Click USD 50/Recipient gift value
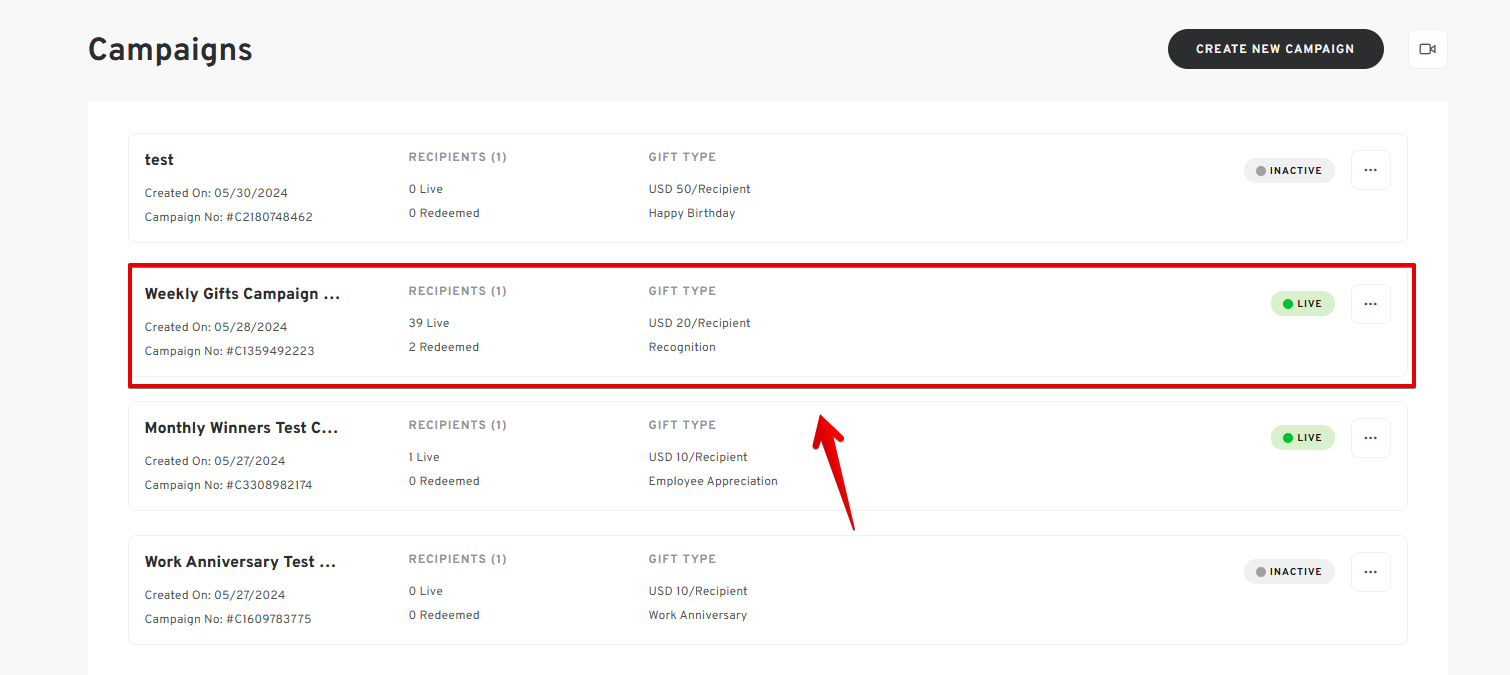 click(x=699, y=189)
